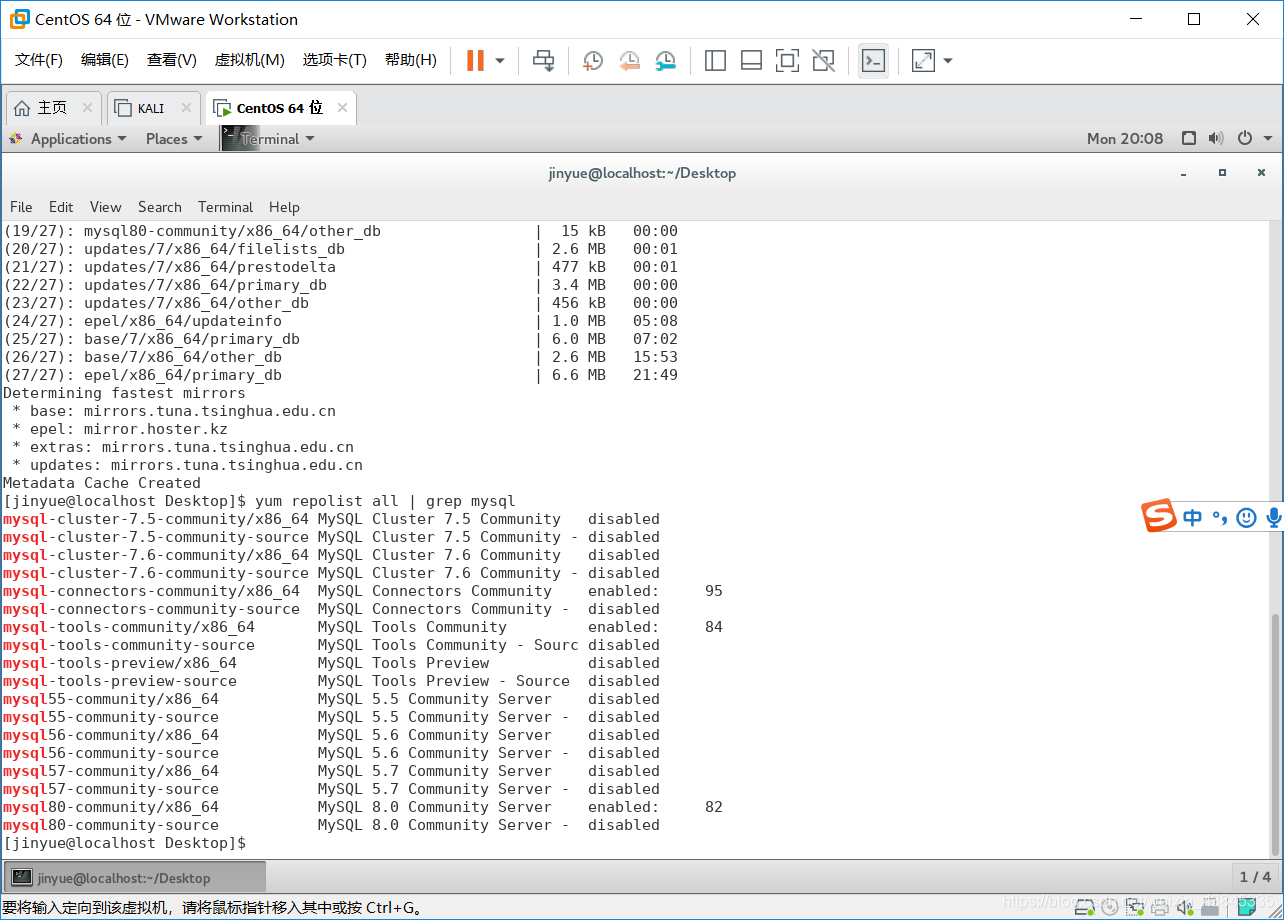The image size is (1284, 920).
Task: Open the 虚拟机(M) menu
Action: [250, 60]
